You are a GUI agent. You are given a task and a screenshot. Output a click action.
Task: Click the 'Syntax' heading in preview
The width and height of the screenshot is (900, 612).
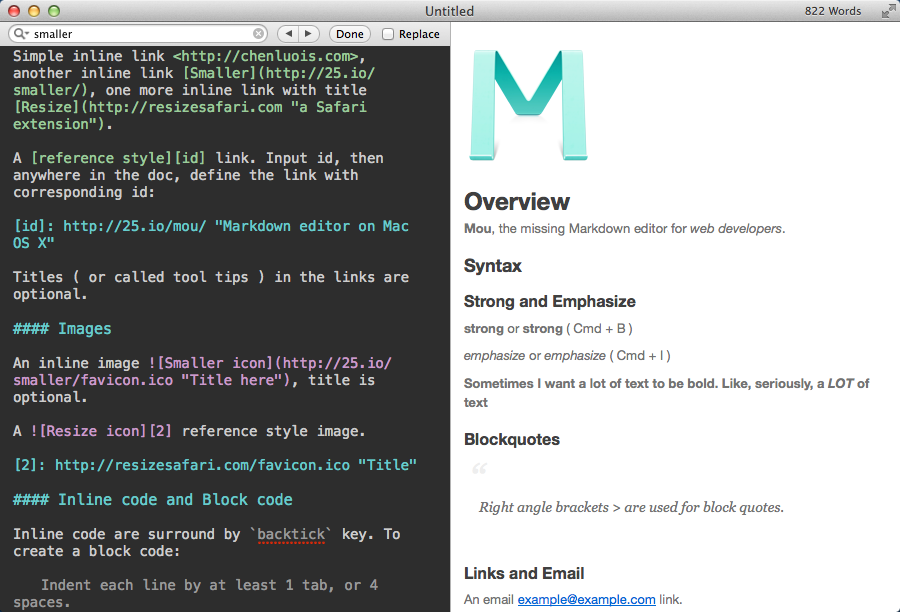tap(492, 266)
